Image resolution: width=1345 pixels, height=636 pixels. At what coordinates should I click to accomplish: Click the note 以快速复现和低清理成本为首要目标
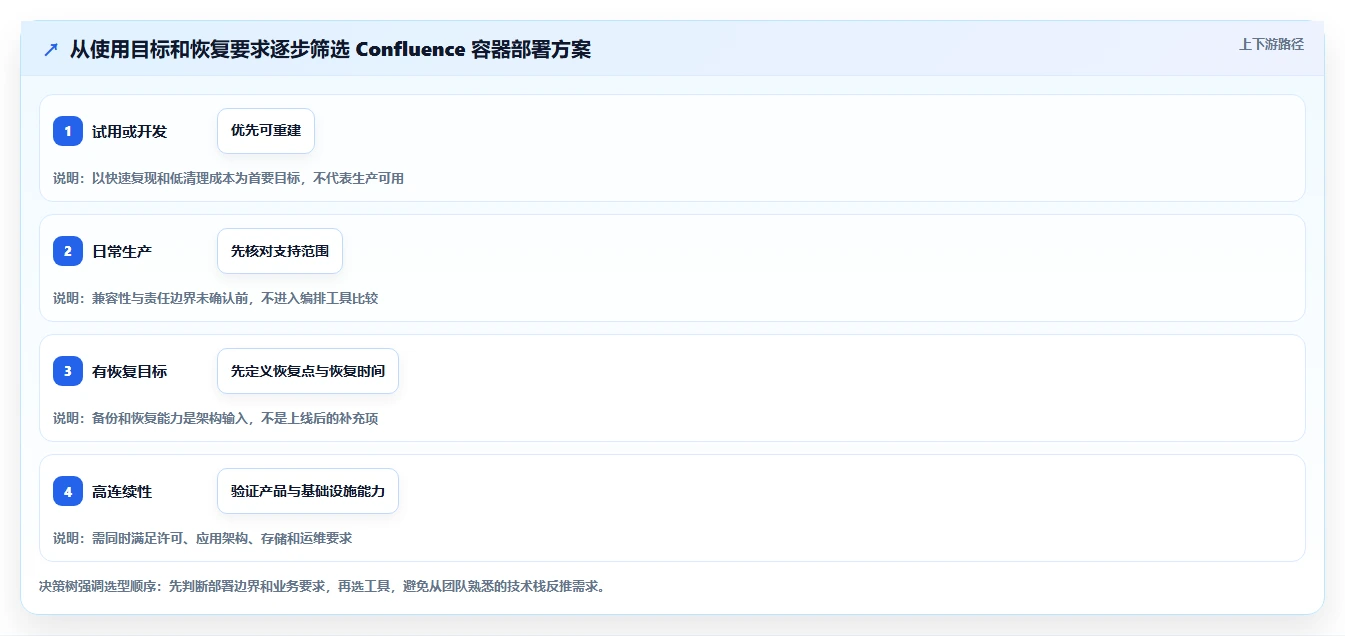[198, 178]
